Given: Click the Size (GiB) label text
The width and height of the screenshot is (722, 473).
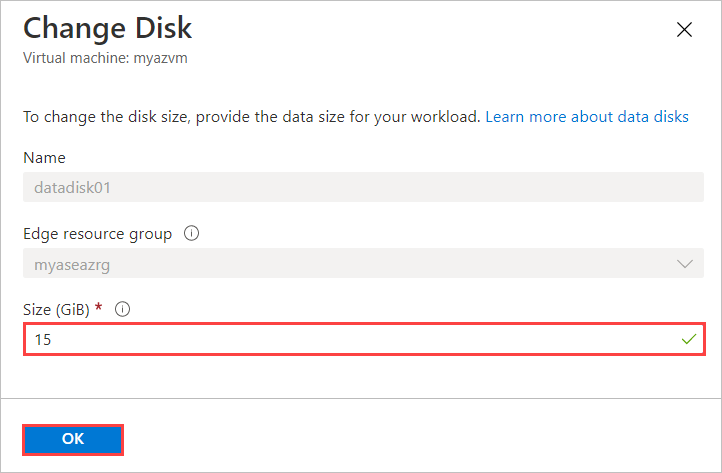Looking at the screenshot, I should point(57,310).
